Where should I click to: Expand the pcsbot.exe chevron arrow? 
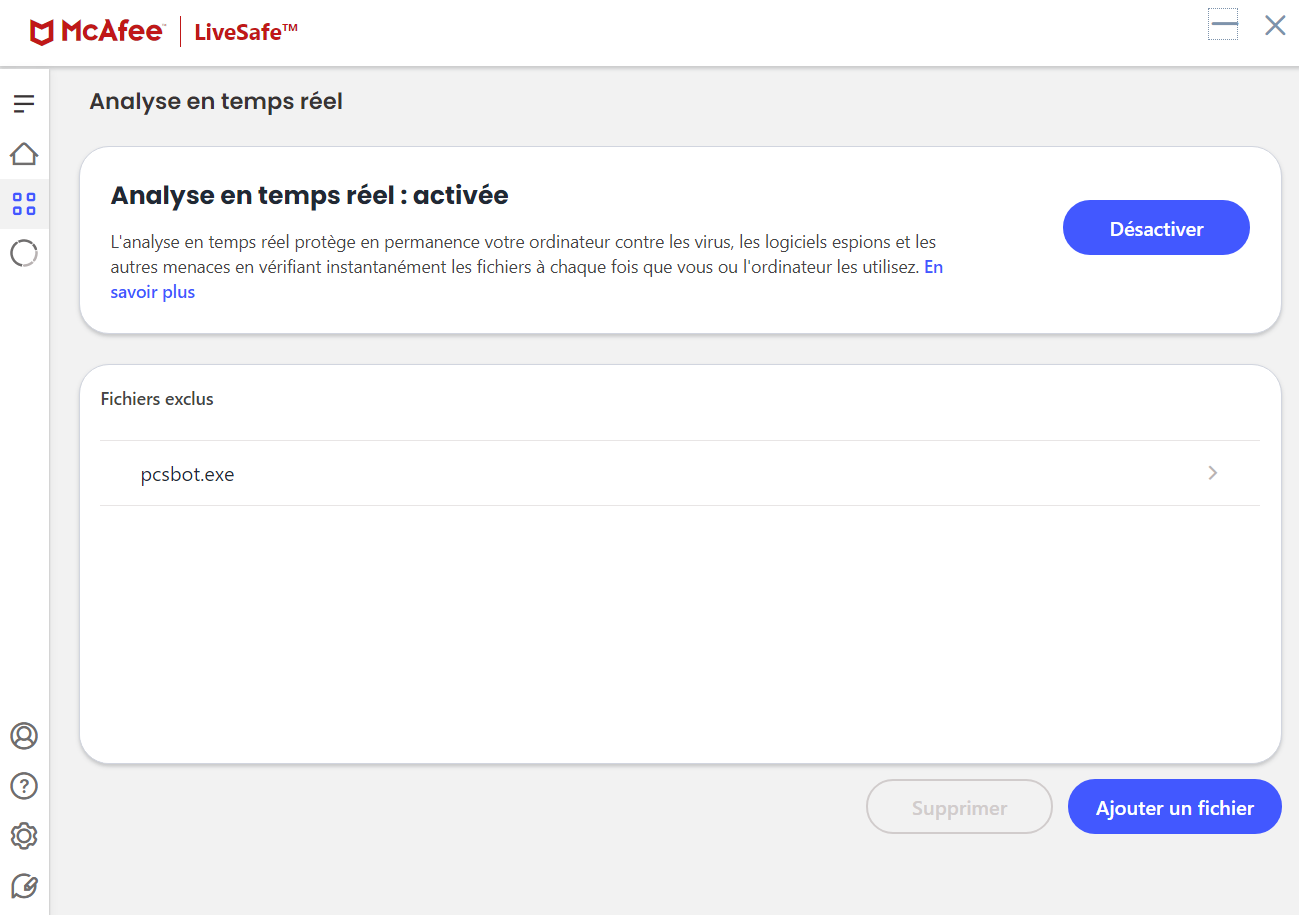tap(1213, 473)
